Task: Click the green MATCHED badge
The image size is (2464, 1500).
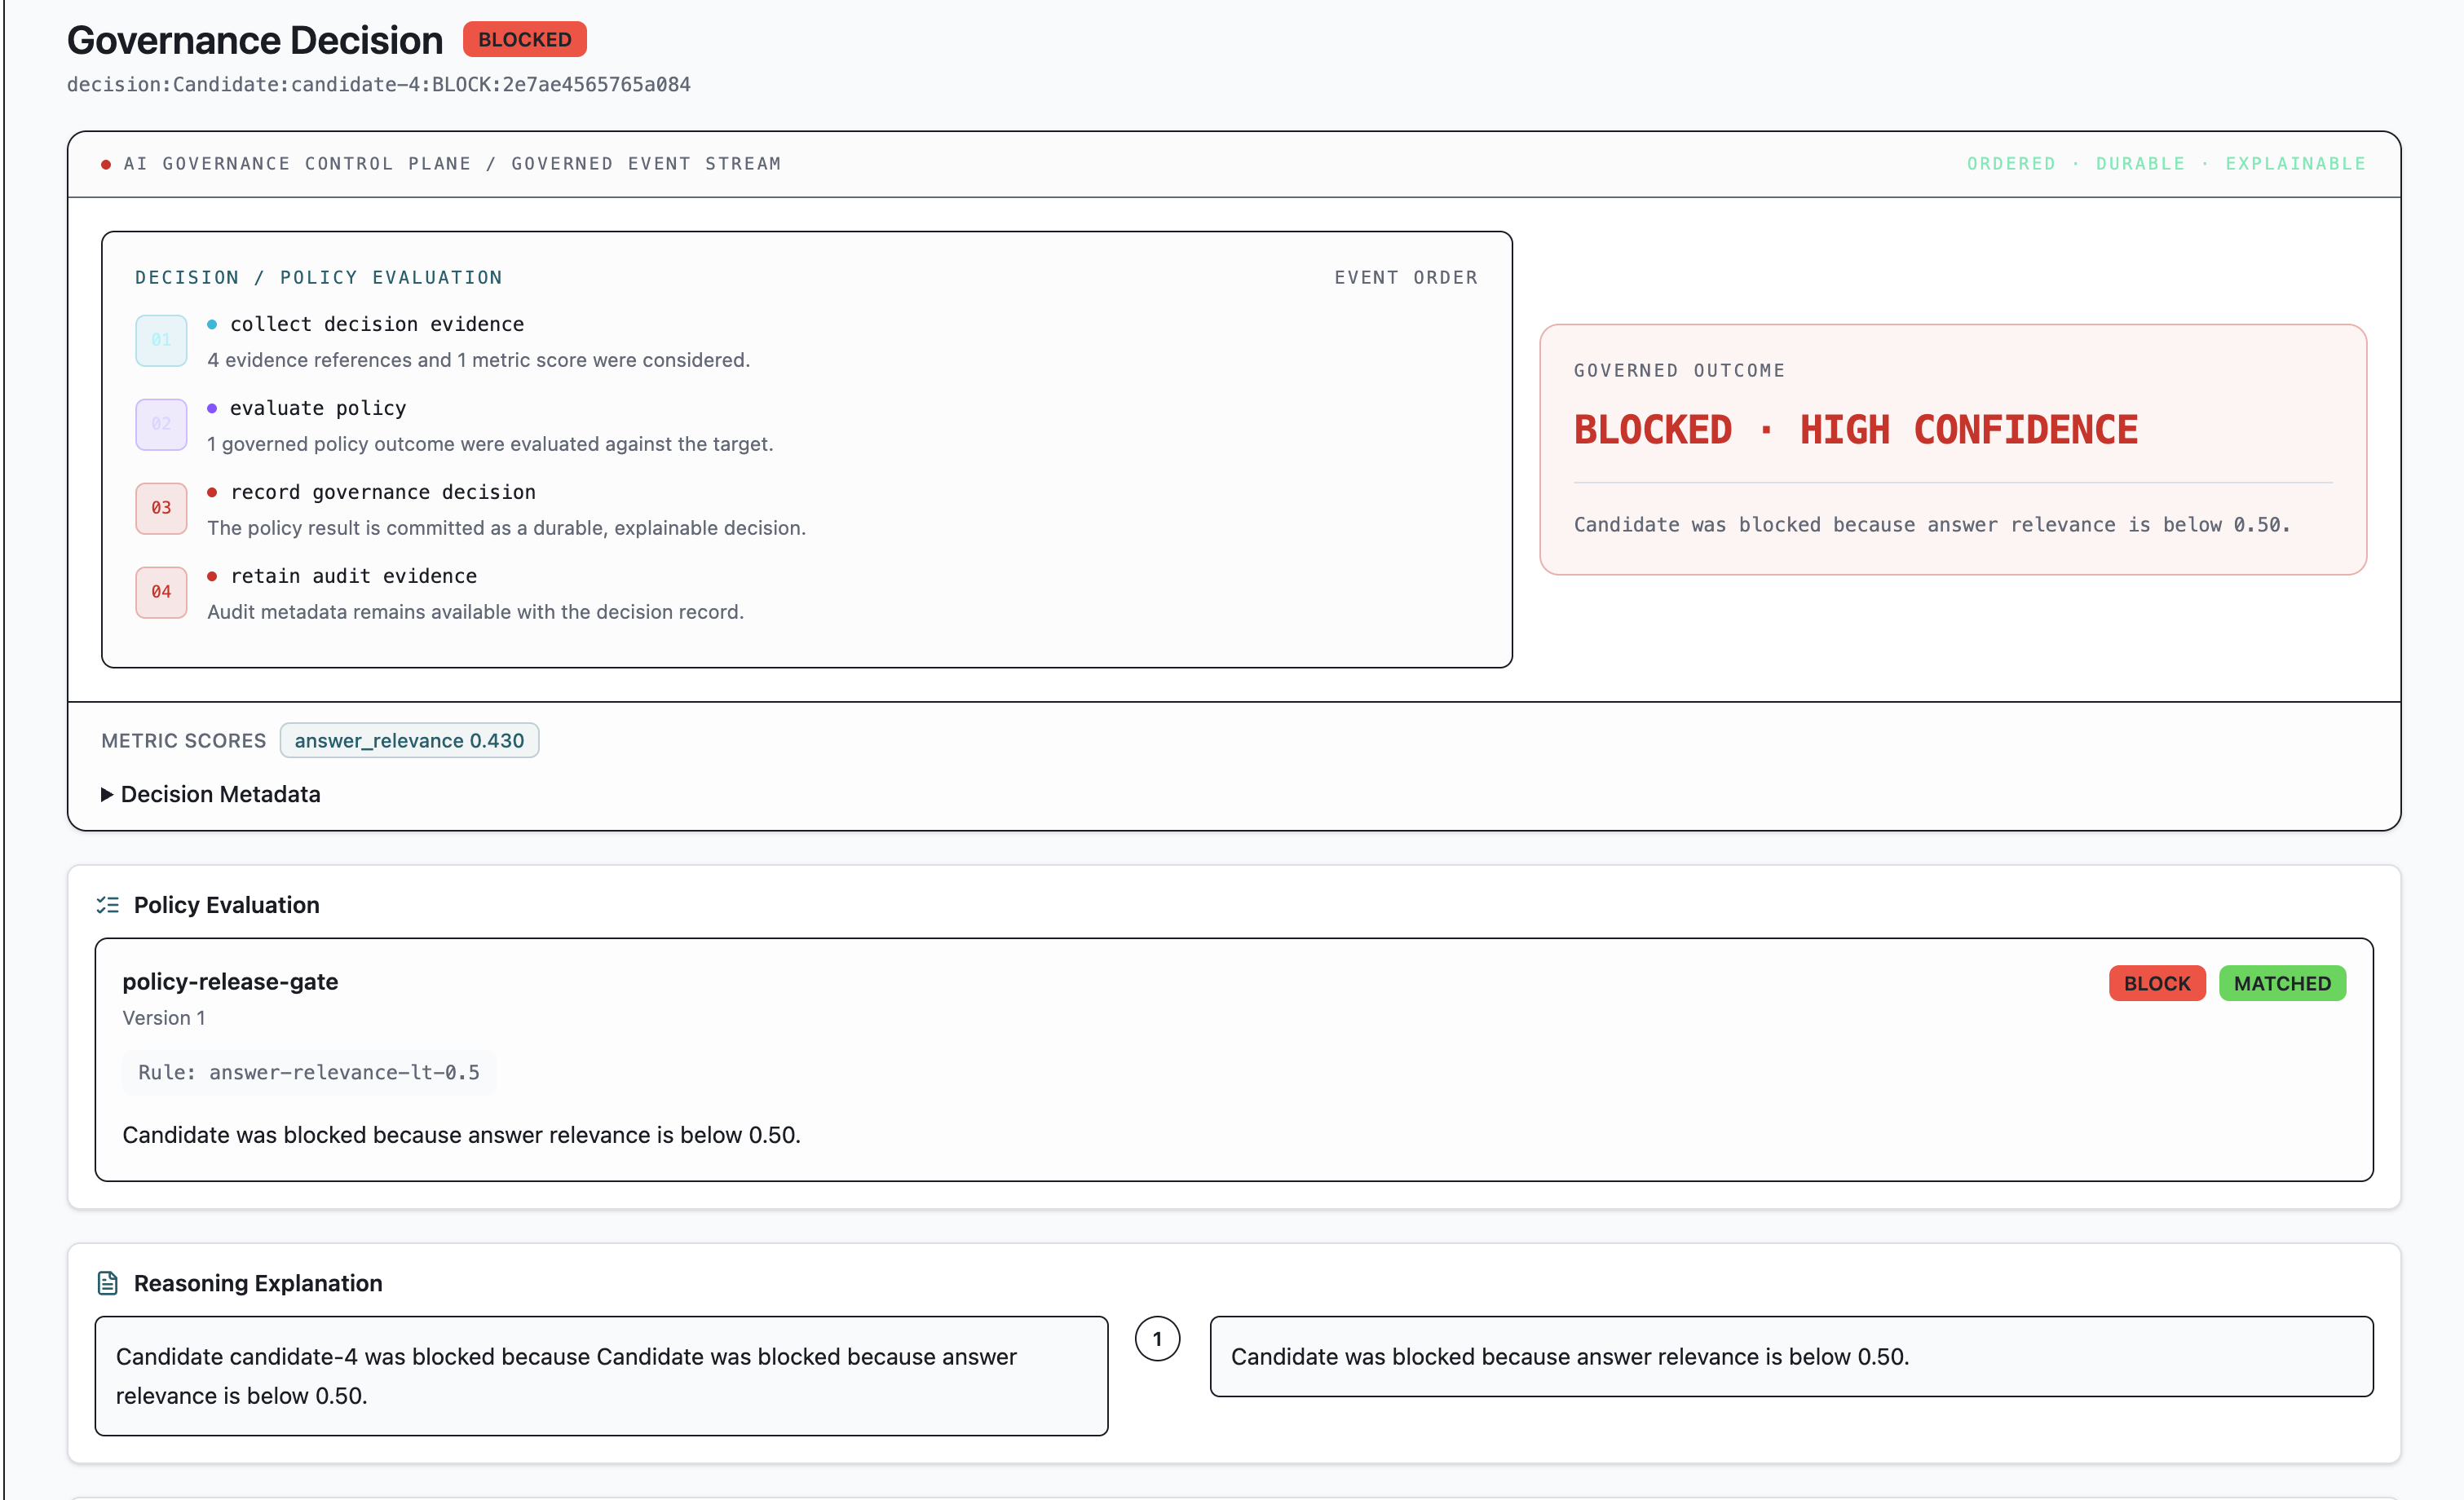Action: pos(2282,983)
